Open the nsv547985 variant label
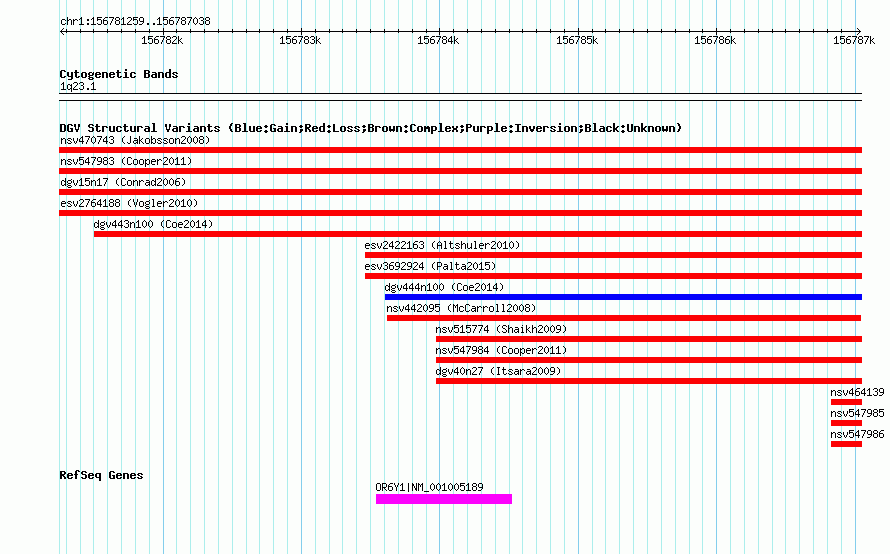 click(x=857, y=413)
